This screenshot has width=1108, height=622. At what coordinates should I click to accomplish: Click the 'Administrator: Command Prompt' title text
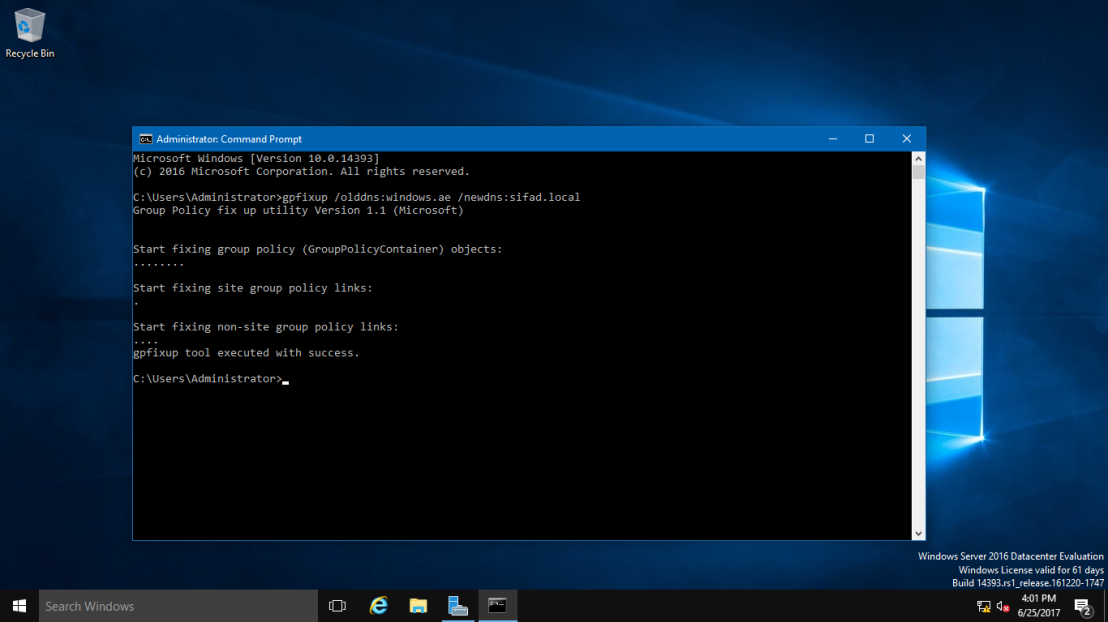[229, 139]
